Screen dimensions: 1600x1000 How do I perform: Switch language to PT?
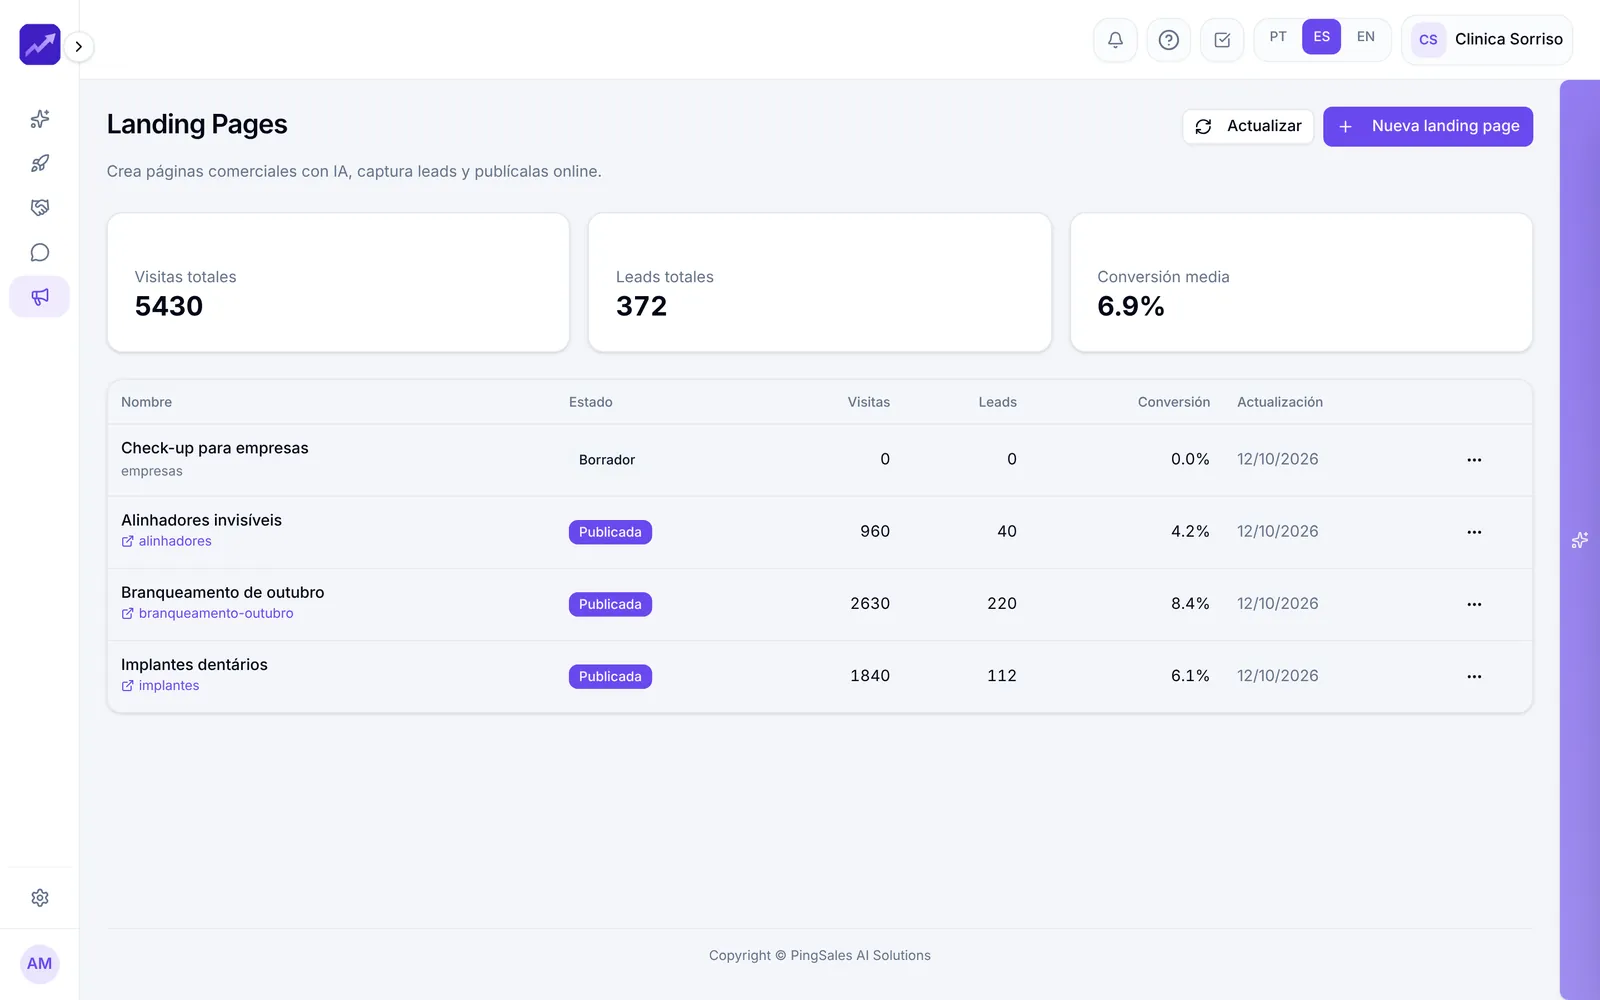pos(1278,37)
